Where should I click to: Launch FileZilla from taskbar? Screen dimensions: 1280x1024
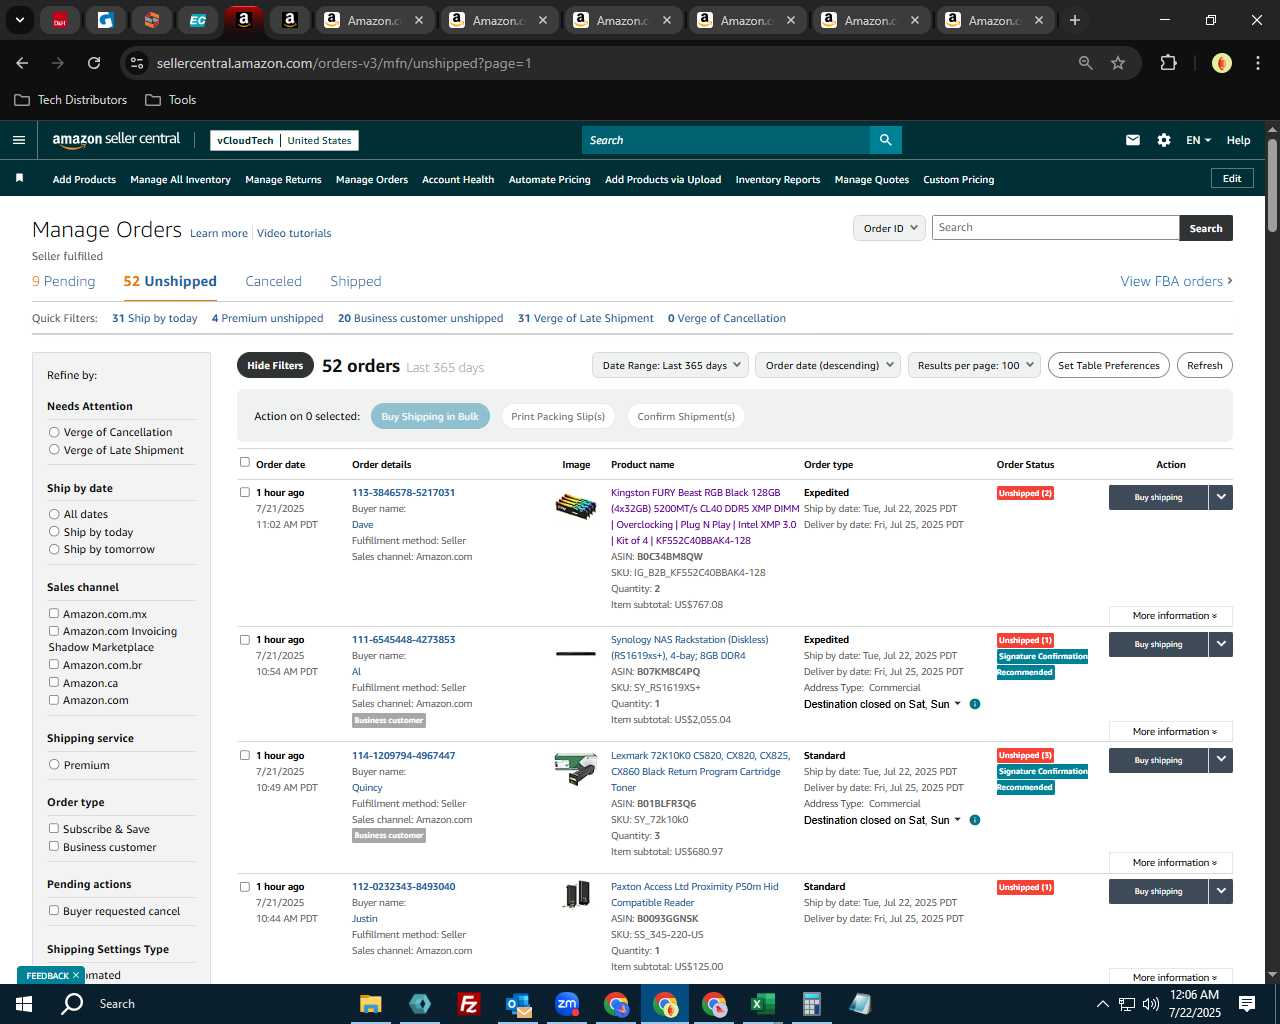coord(468,1004)
